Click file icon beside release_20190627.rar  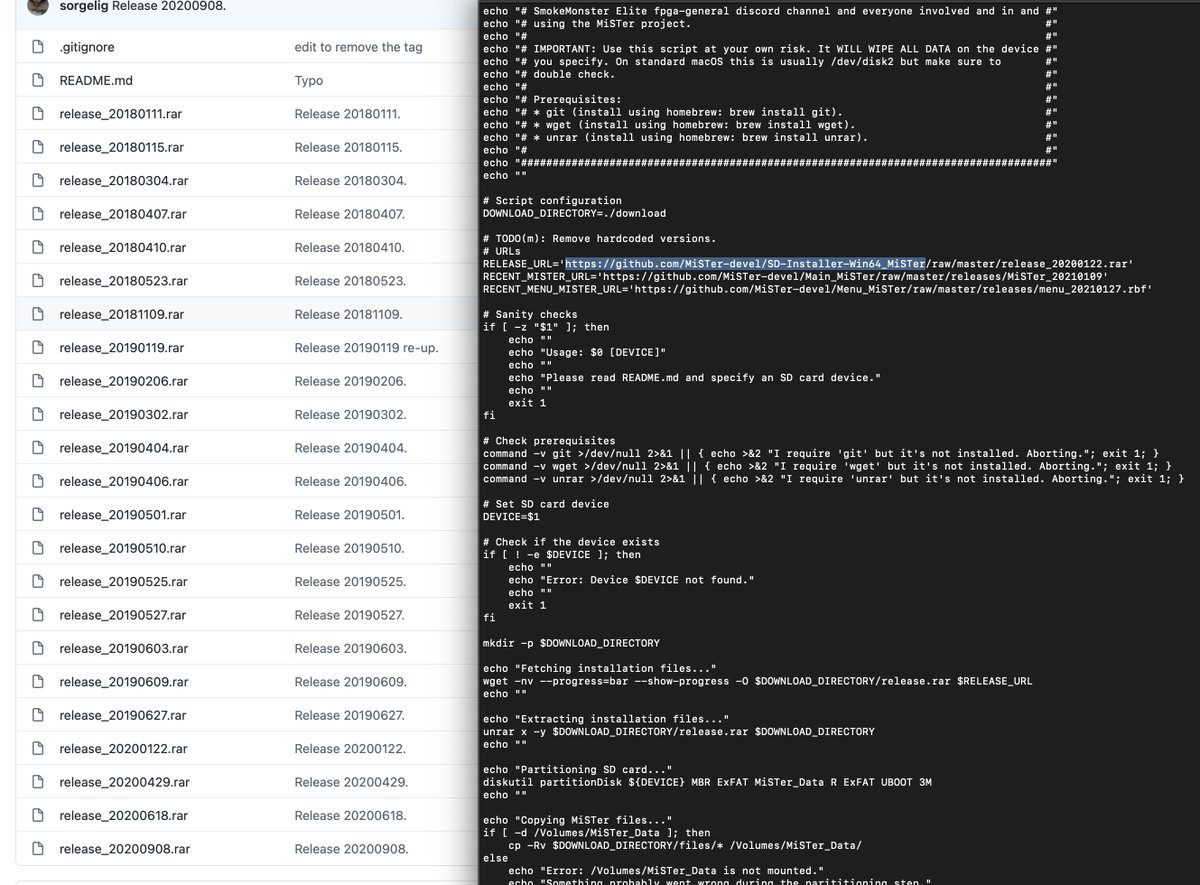(x=37, y=715)
